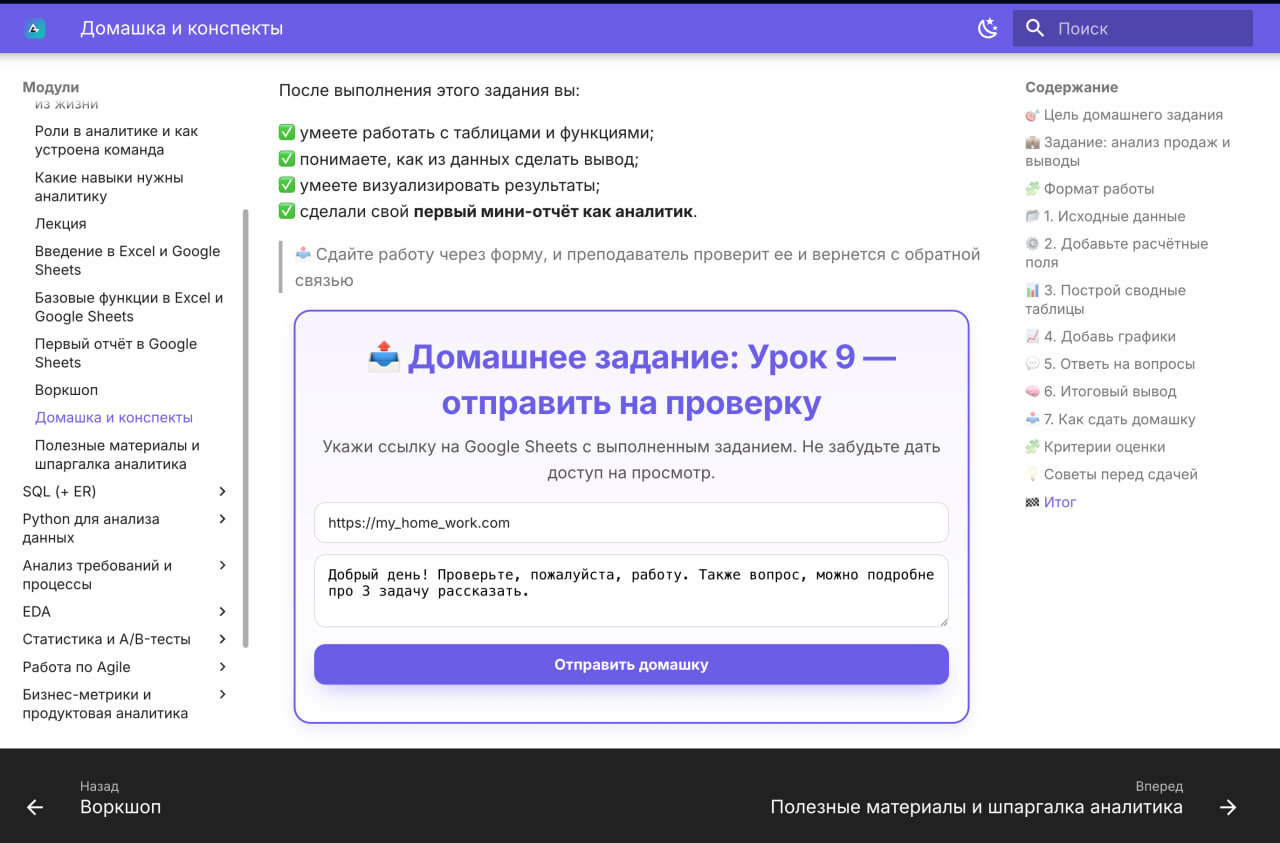Viewport: 1280px width, 843px height.
Task: Click the gear icon beside «2. Добавьте расчётные поля»
Action: [1030, 243]
